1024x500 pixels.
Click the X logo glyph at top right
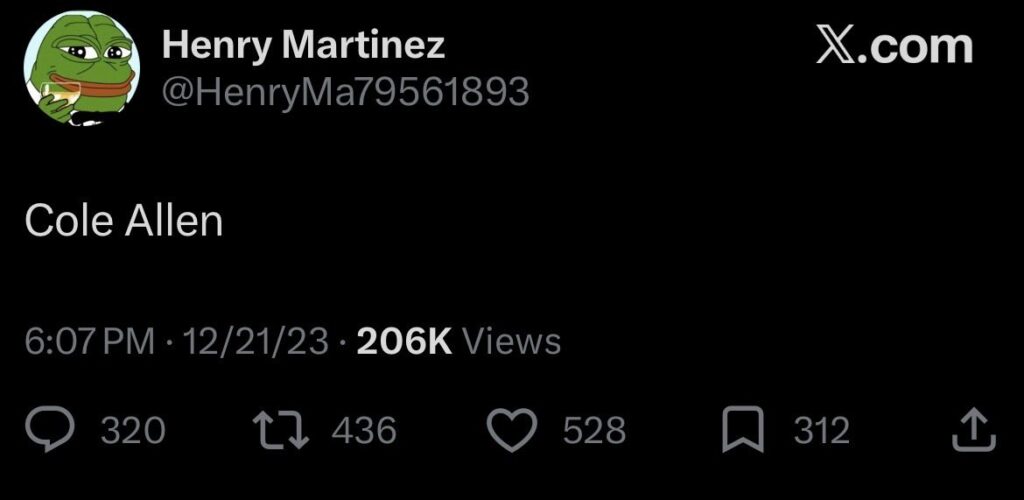[x=838, y=48]
